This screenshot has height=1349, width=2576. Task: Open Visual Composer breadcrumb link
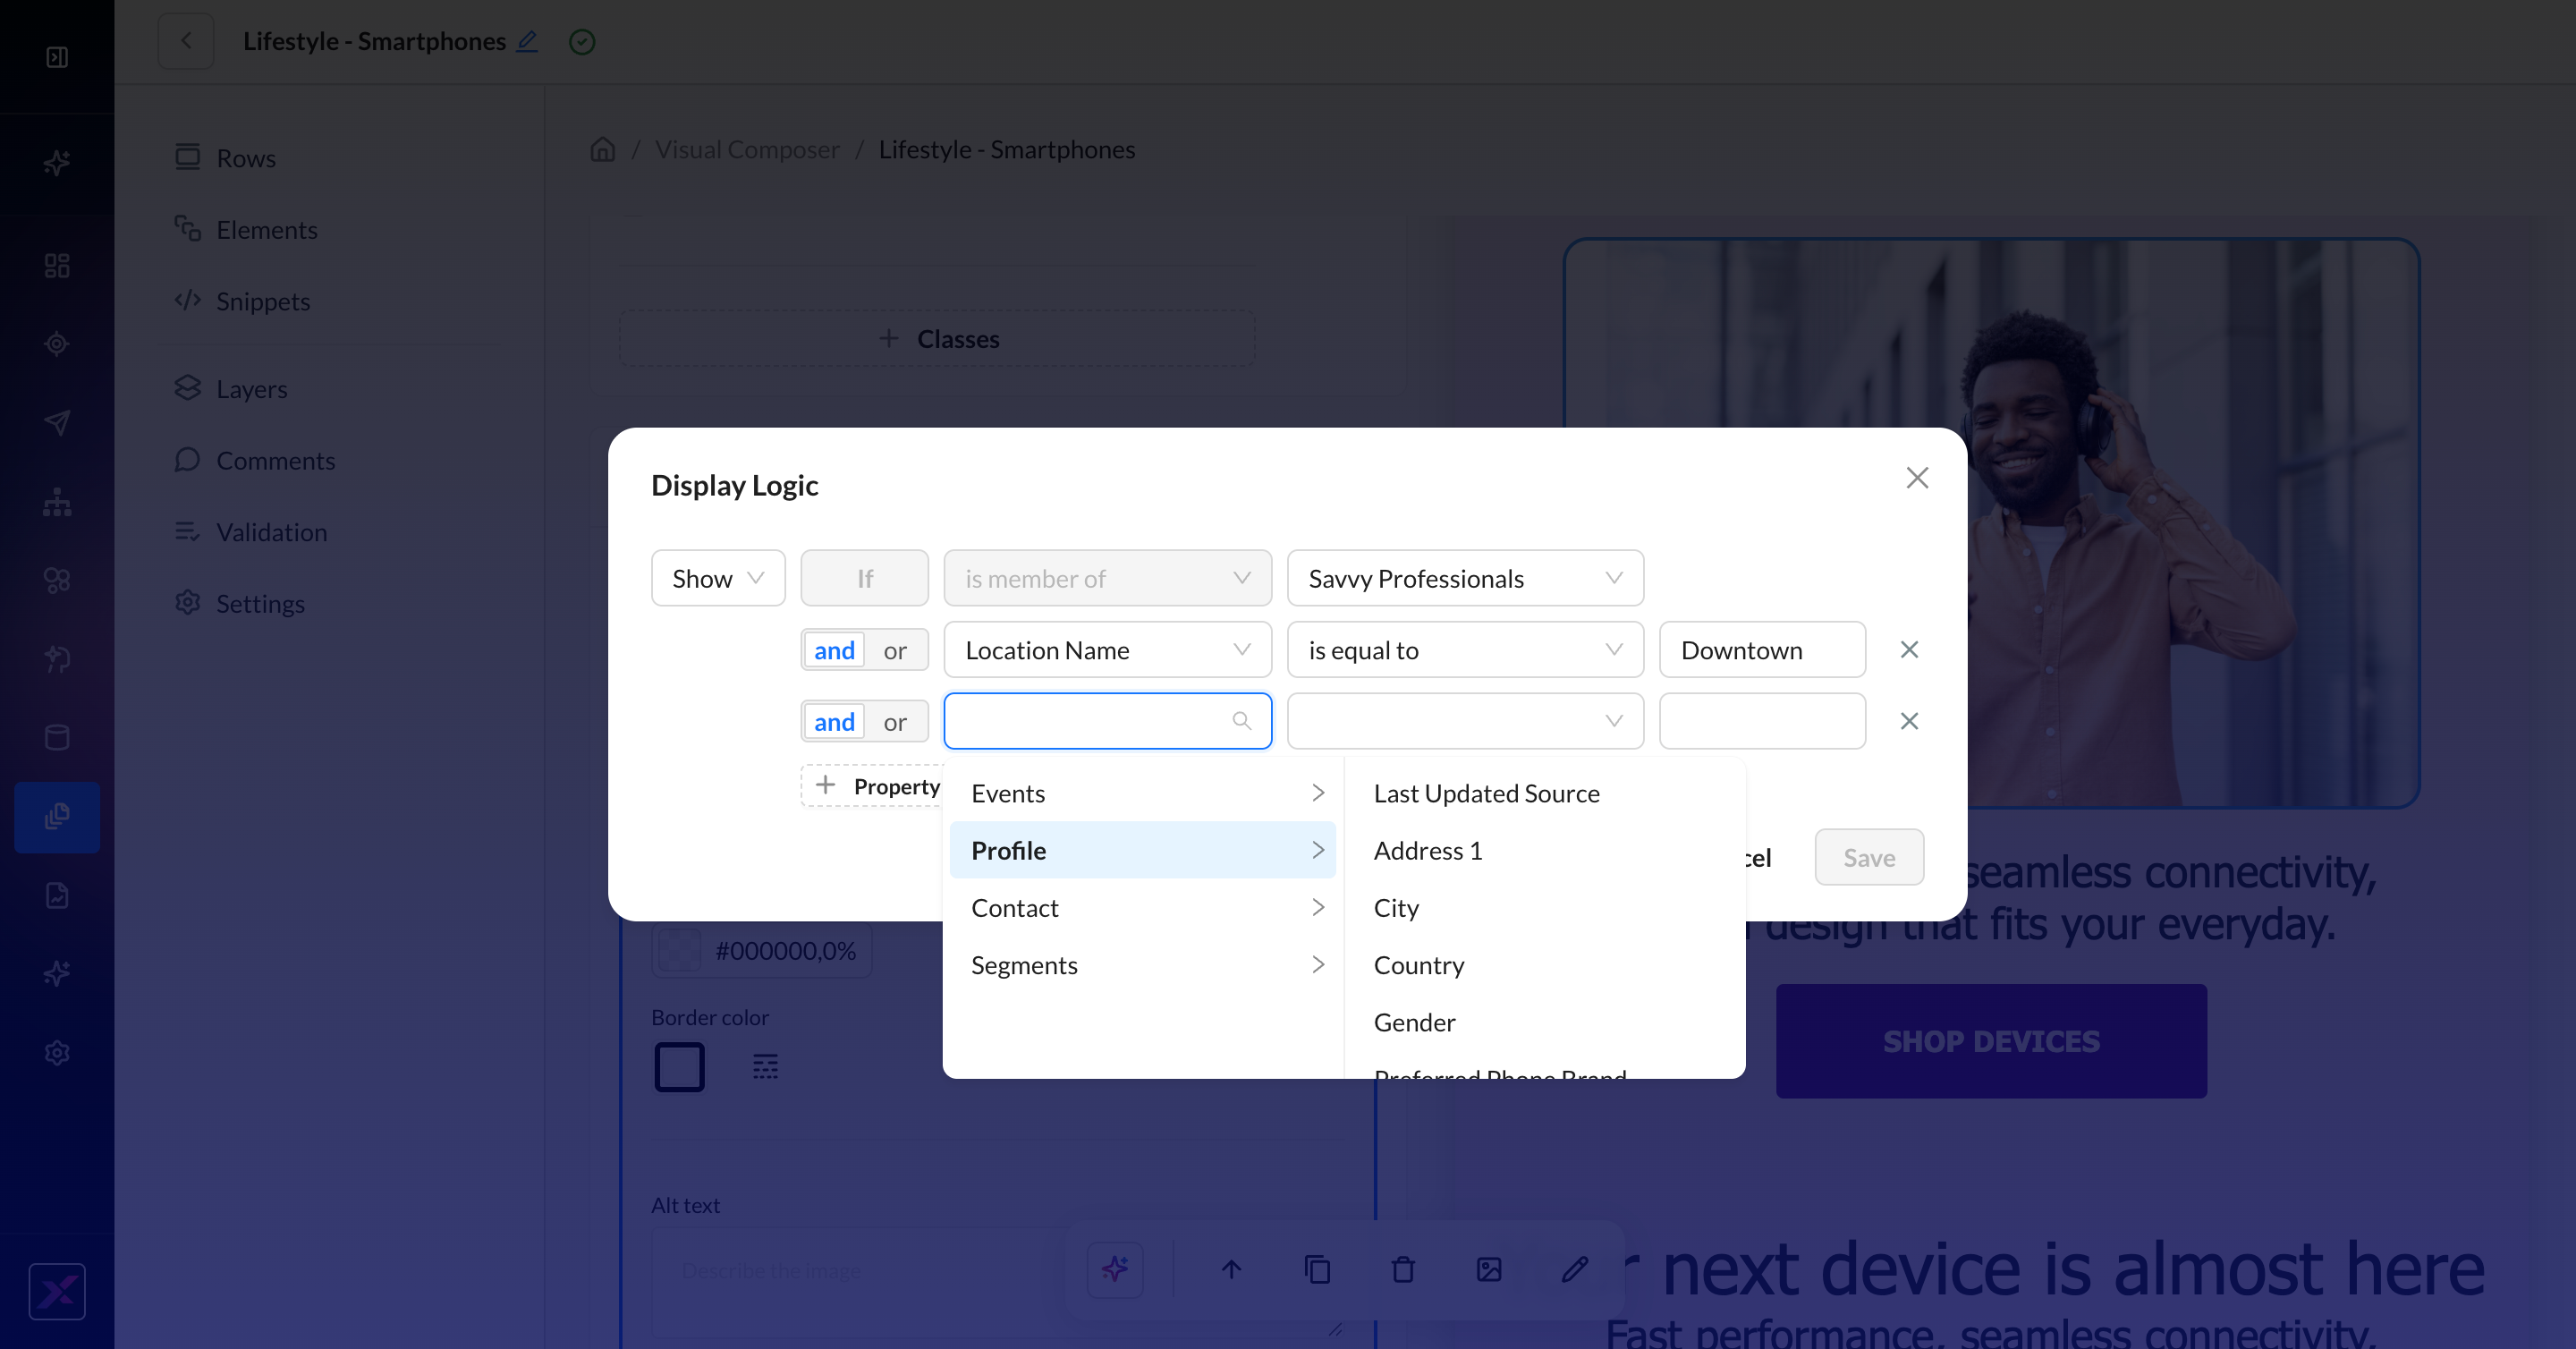(x=747, y=150)
